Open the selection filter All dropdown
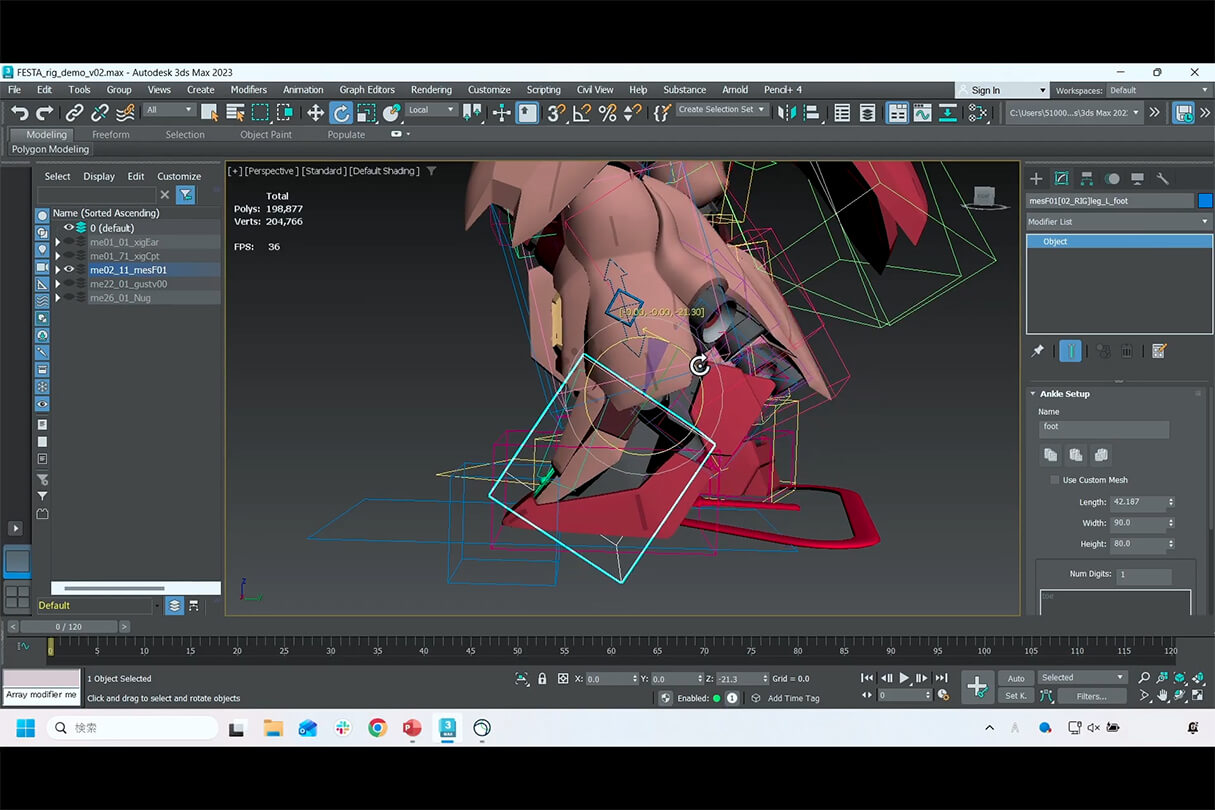 [169, 110]
